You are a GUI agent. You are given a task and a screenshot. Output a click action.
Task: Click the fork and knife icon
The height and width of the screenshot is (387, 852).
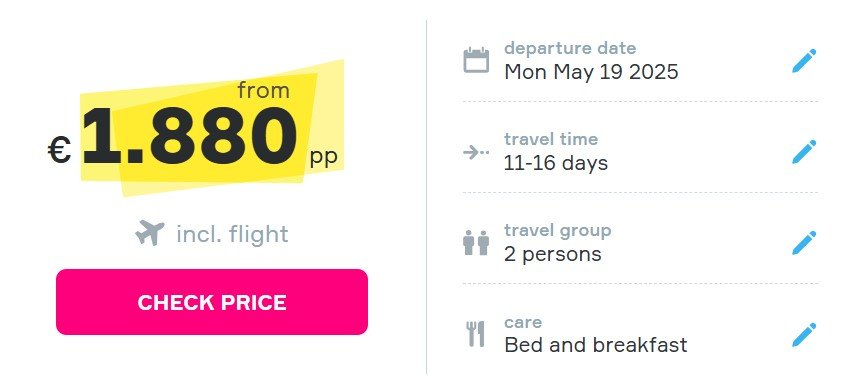475,334
